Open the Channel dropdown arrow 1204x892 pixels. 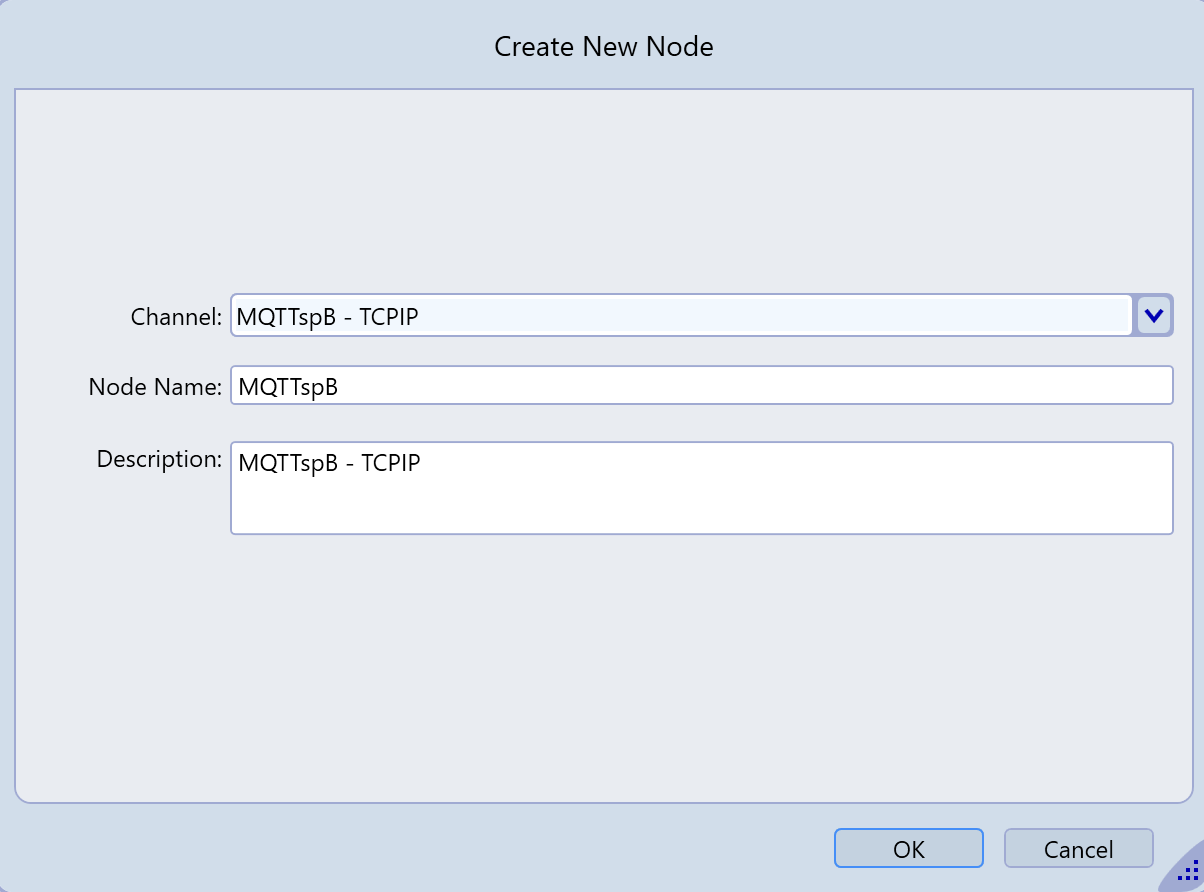click(x=1153, y=316)
